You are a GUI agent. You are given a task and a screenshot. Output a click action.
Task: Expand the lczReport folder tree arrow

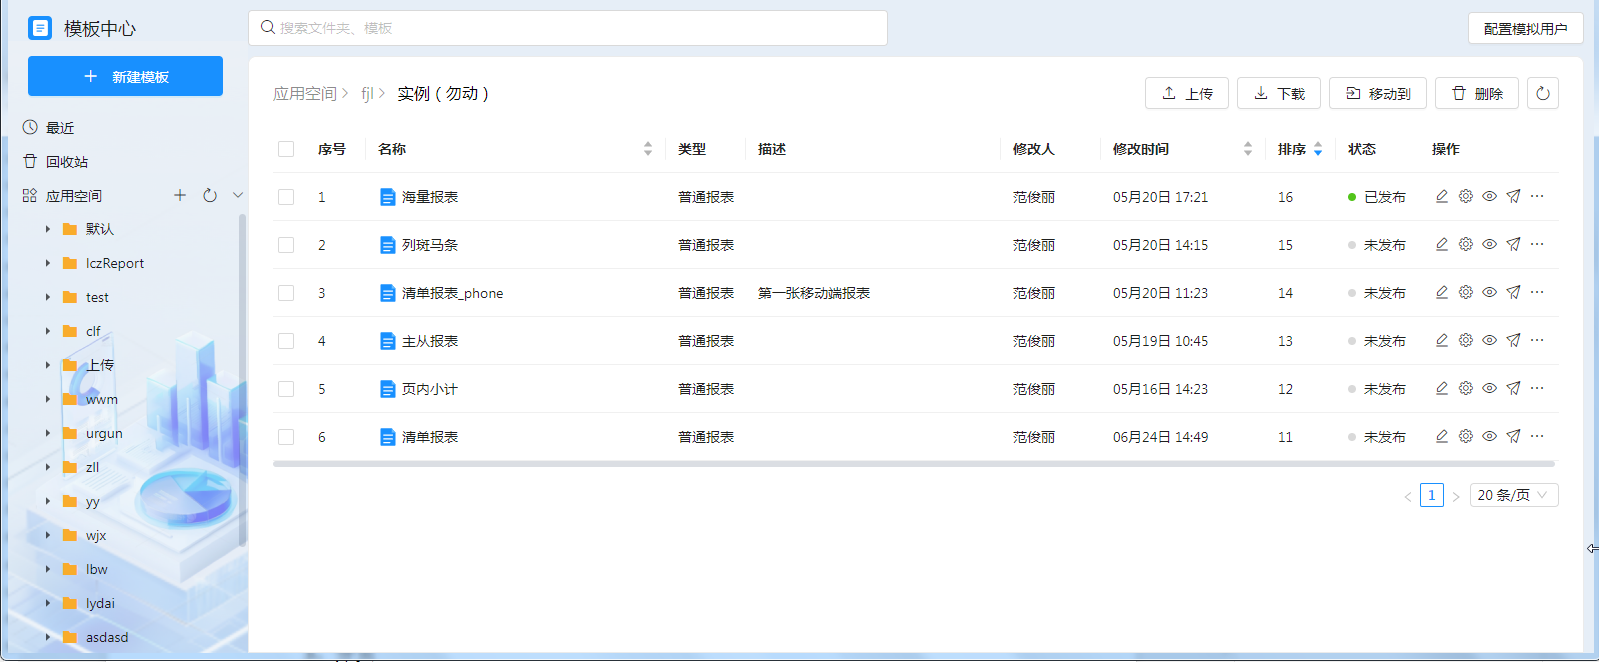(x=47, y=264)
